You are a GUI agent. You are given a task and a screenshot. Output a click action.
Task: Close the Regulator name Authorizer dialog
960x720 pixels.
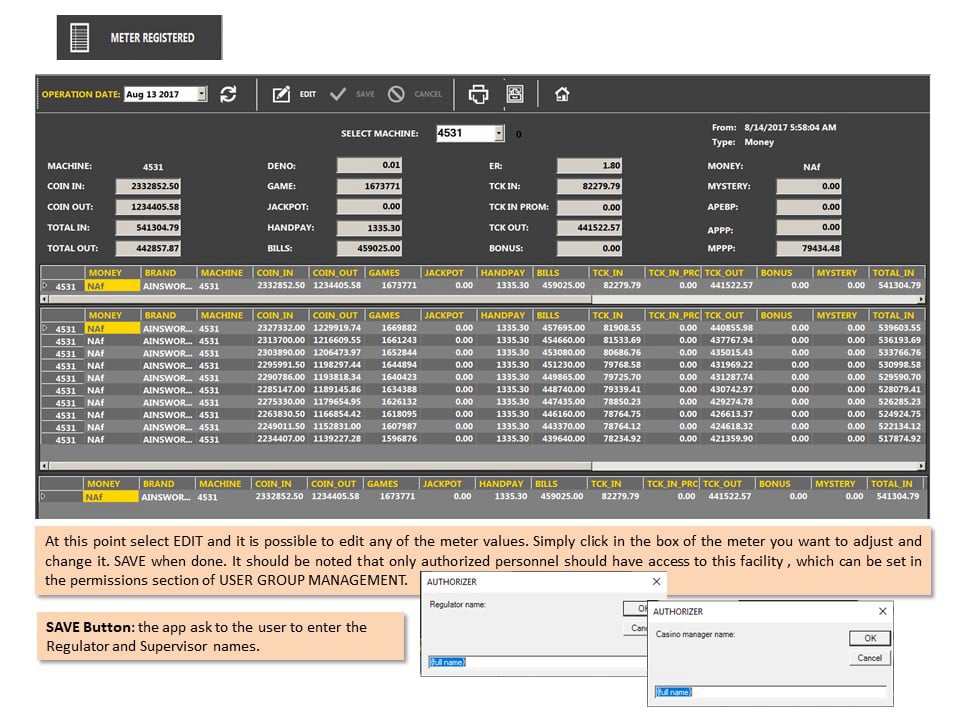656,581
